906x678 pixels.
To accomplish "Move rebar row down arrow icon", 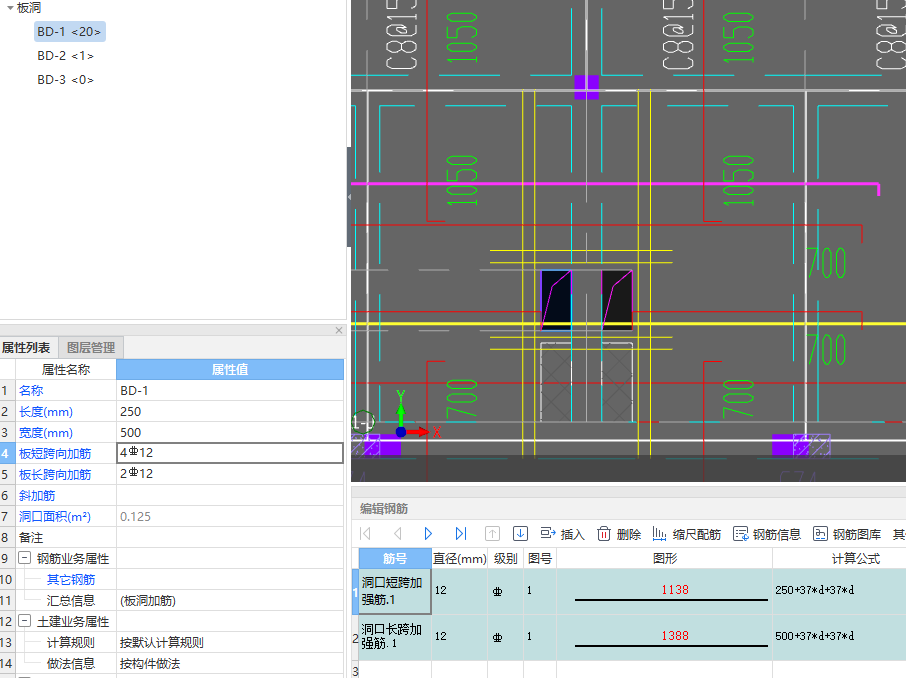I will pos(520,533).
